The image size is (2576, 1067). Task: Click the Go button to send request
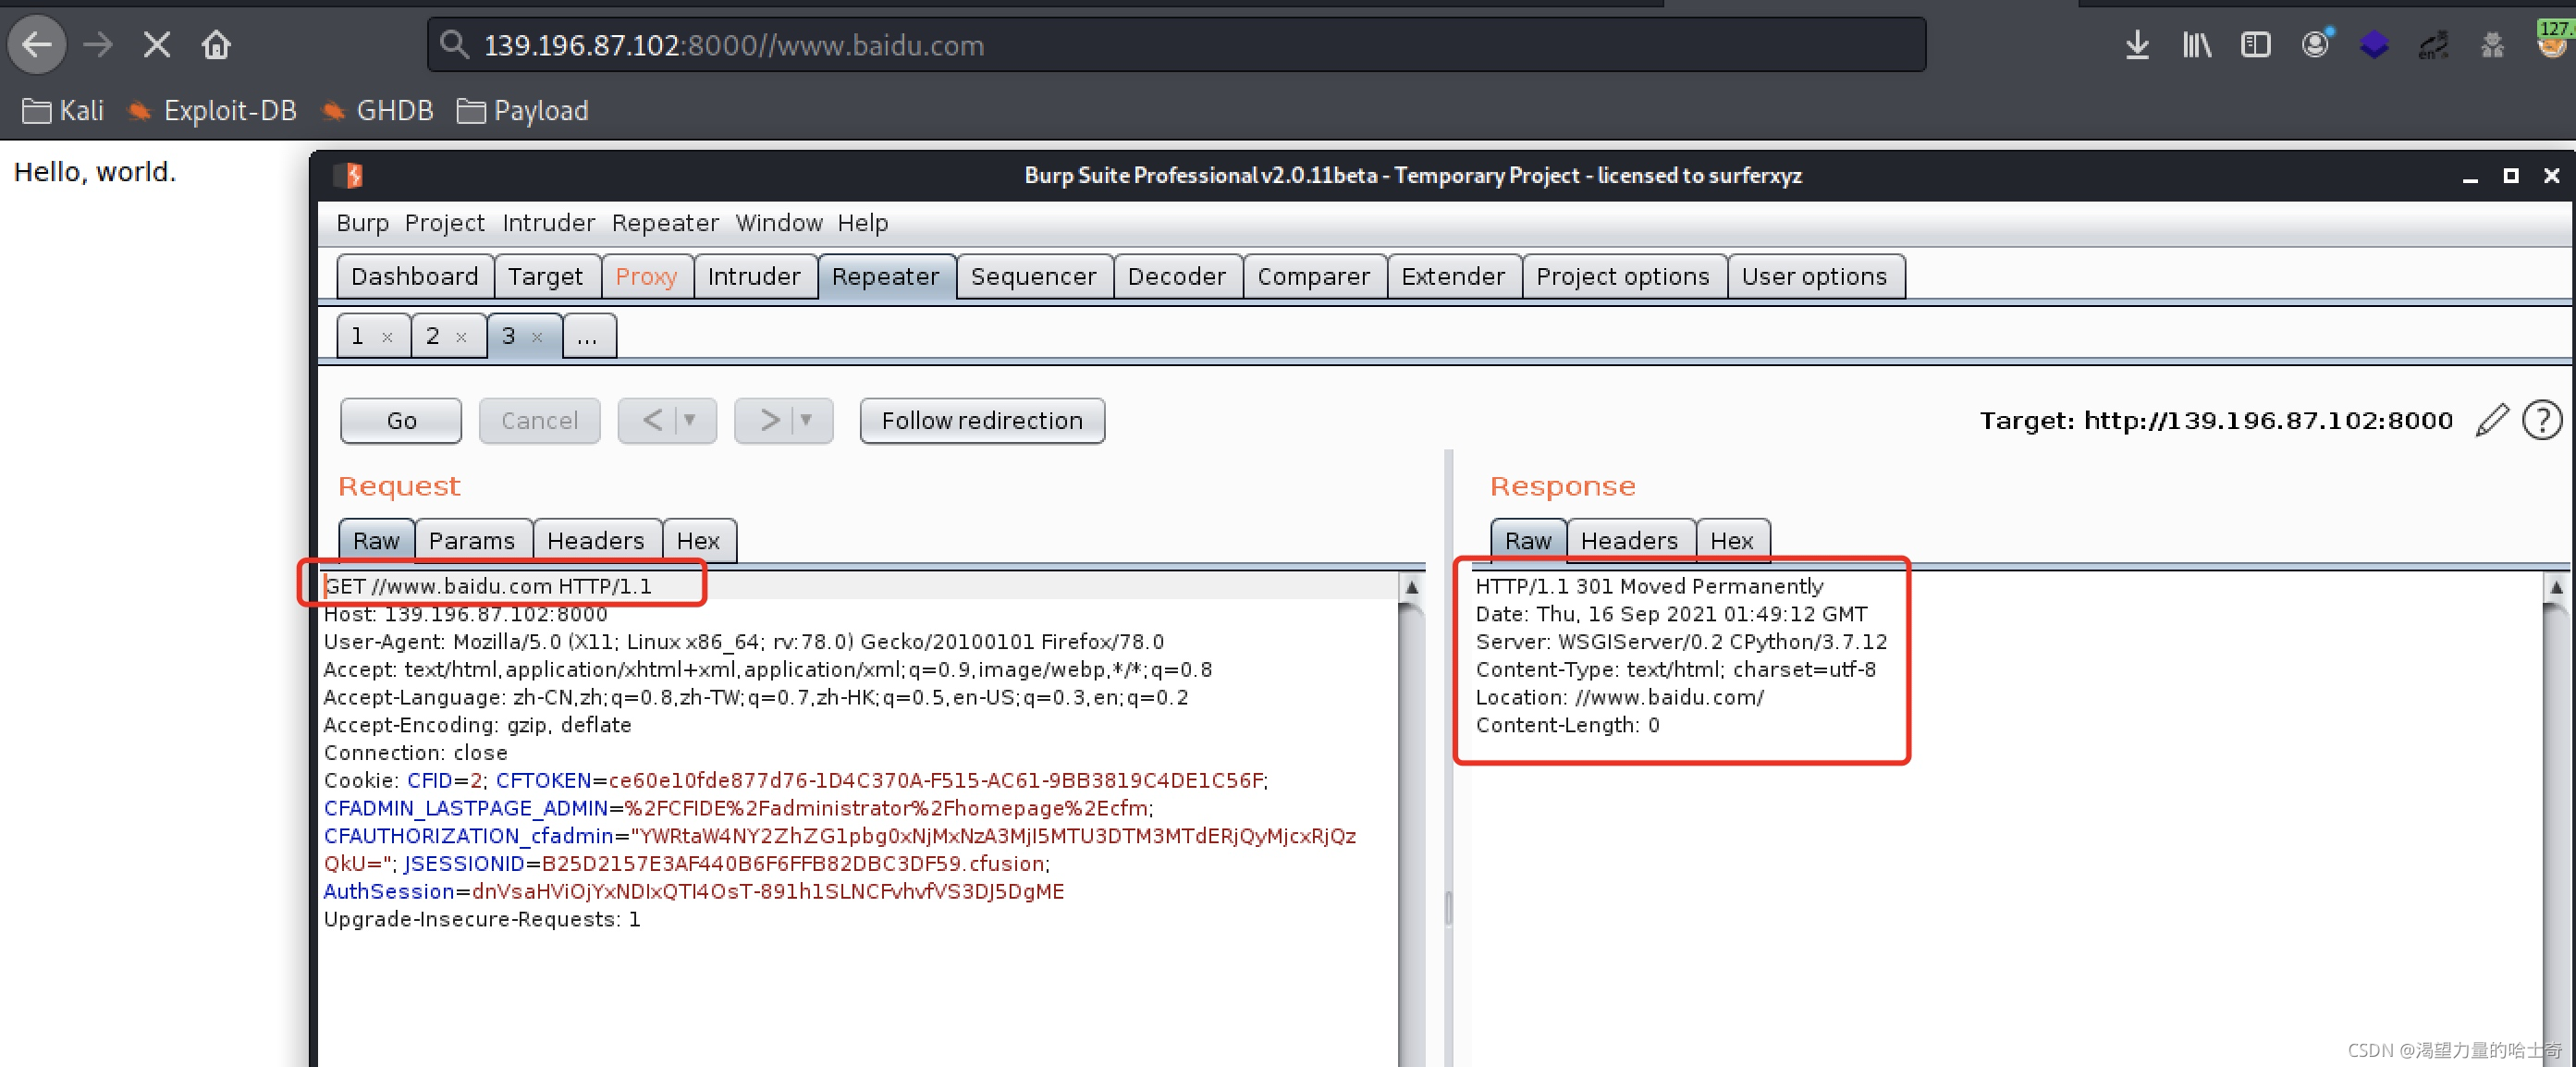point(399,419)
